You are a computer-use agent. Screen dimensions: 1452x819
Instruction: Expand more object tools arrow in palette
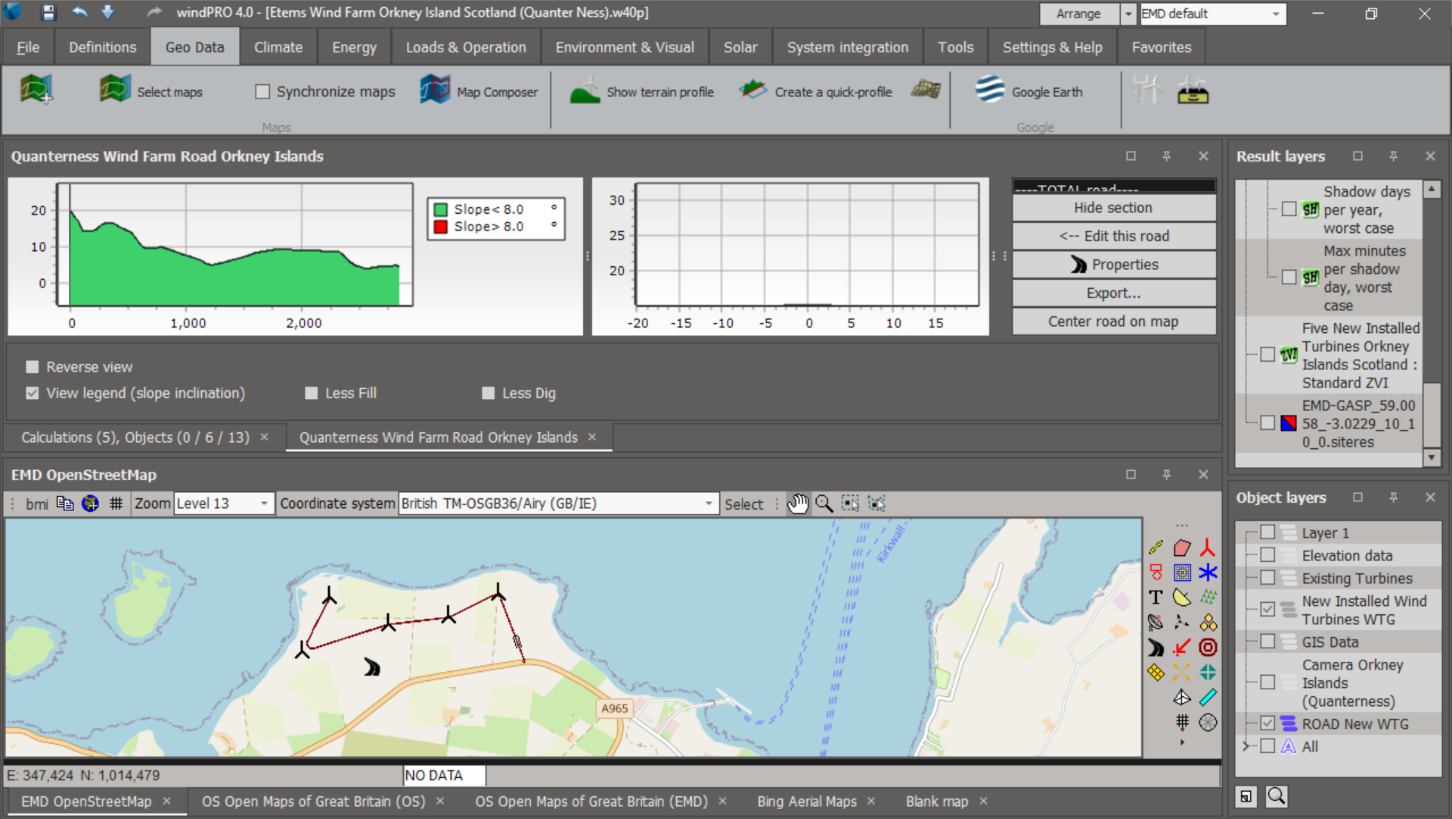coord(1182,742)
